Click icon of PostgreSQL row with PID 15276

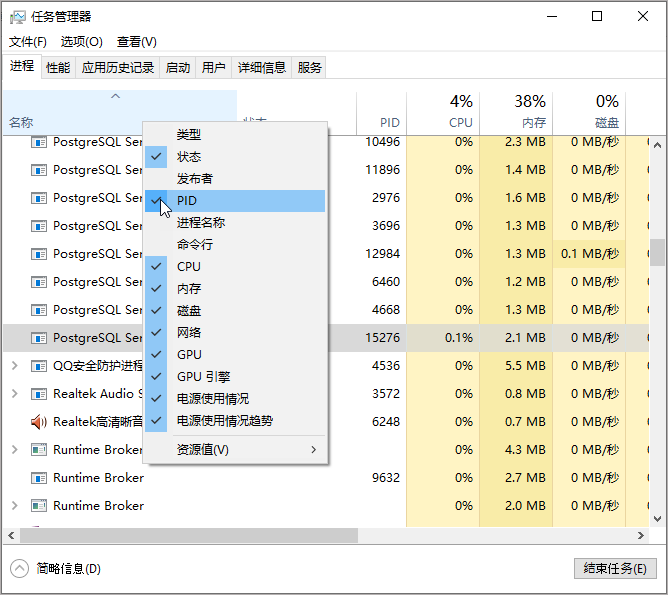(39, 338)
